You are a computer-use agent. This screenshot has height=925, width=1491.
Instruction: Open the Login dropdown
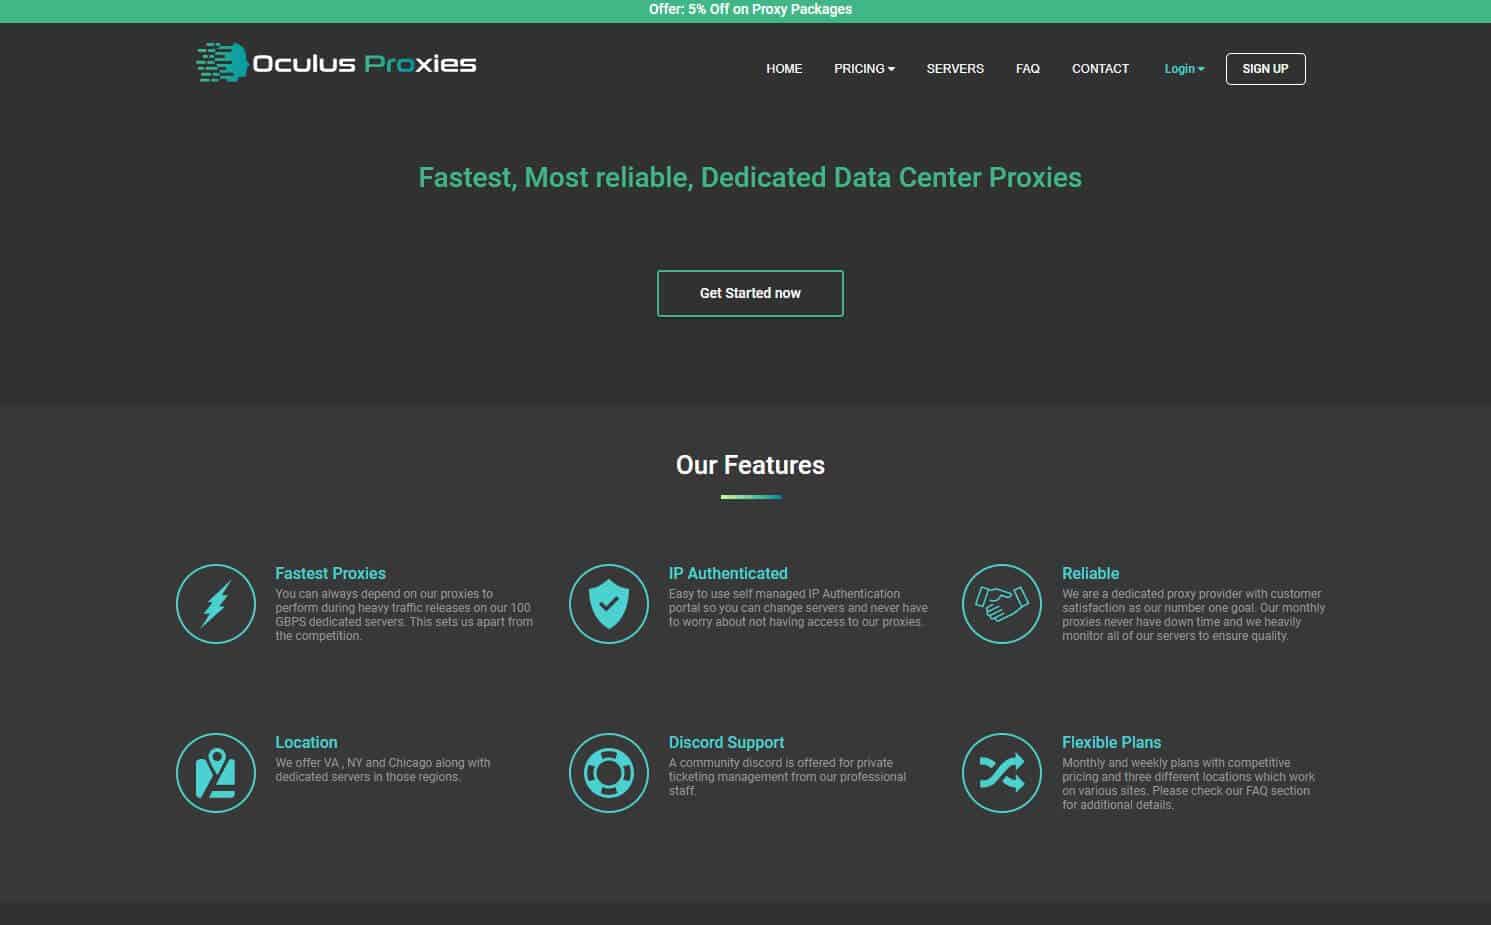tap(1184, 69)
